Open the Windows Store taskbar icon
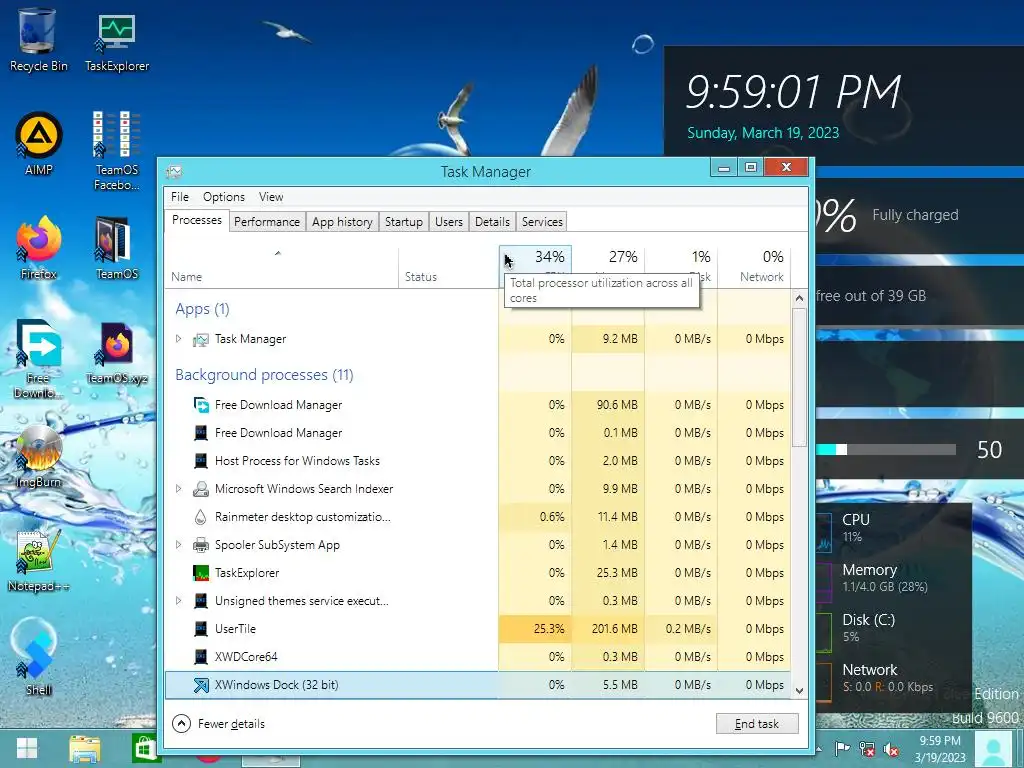 (146, 749)
